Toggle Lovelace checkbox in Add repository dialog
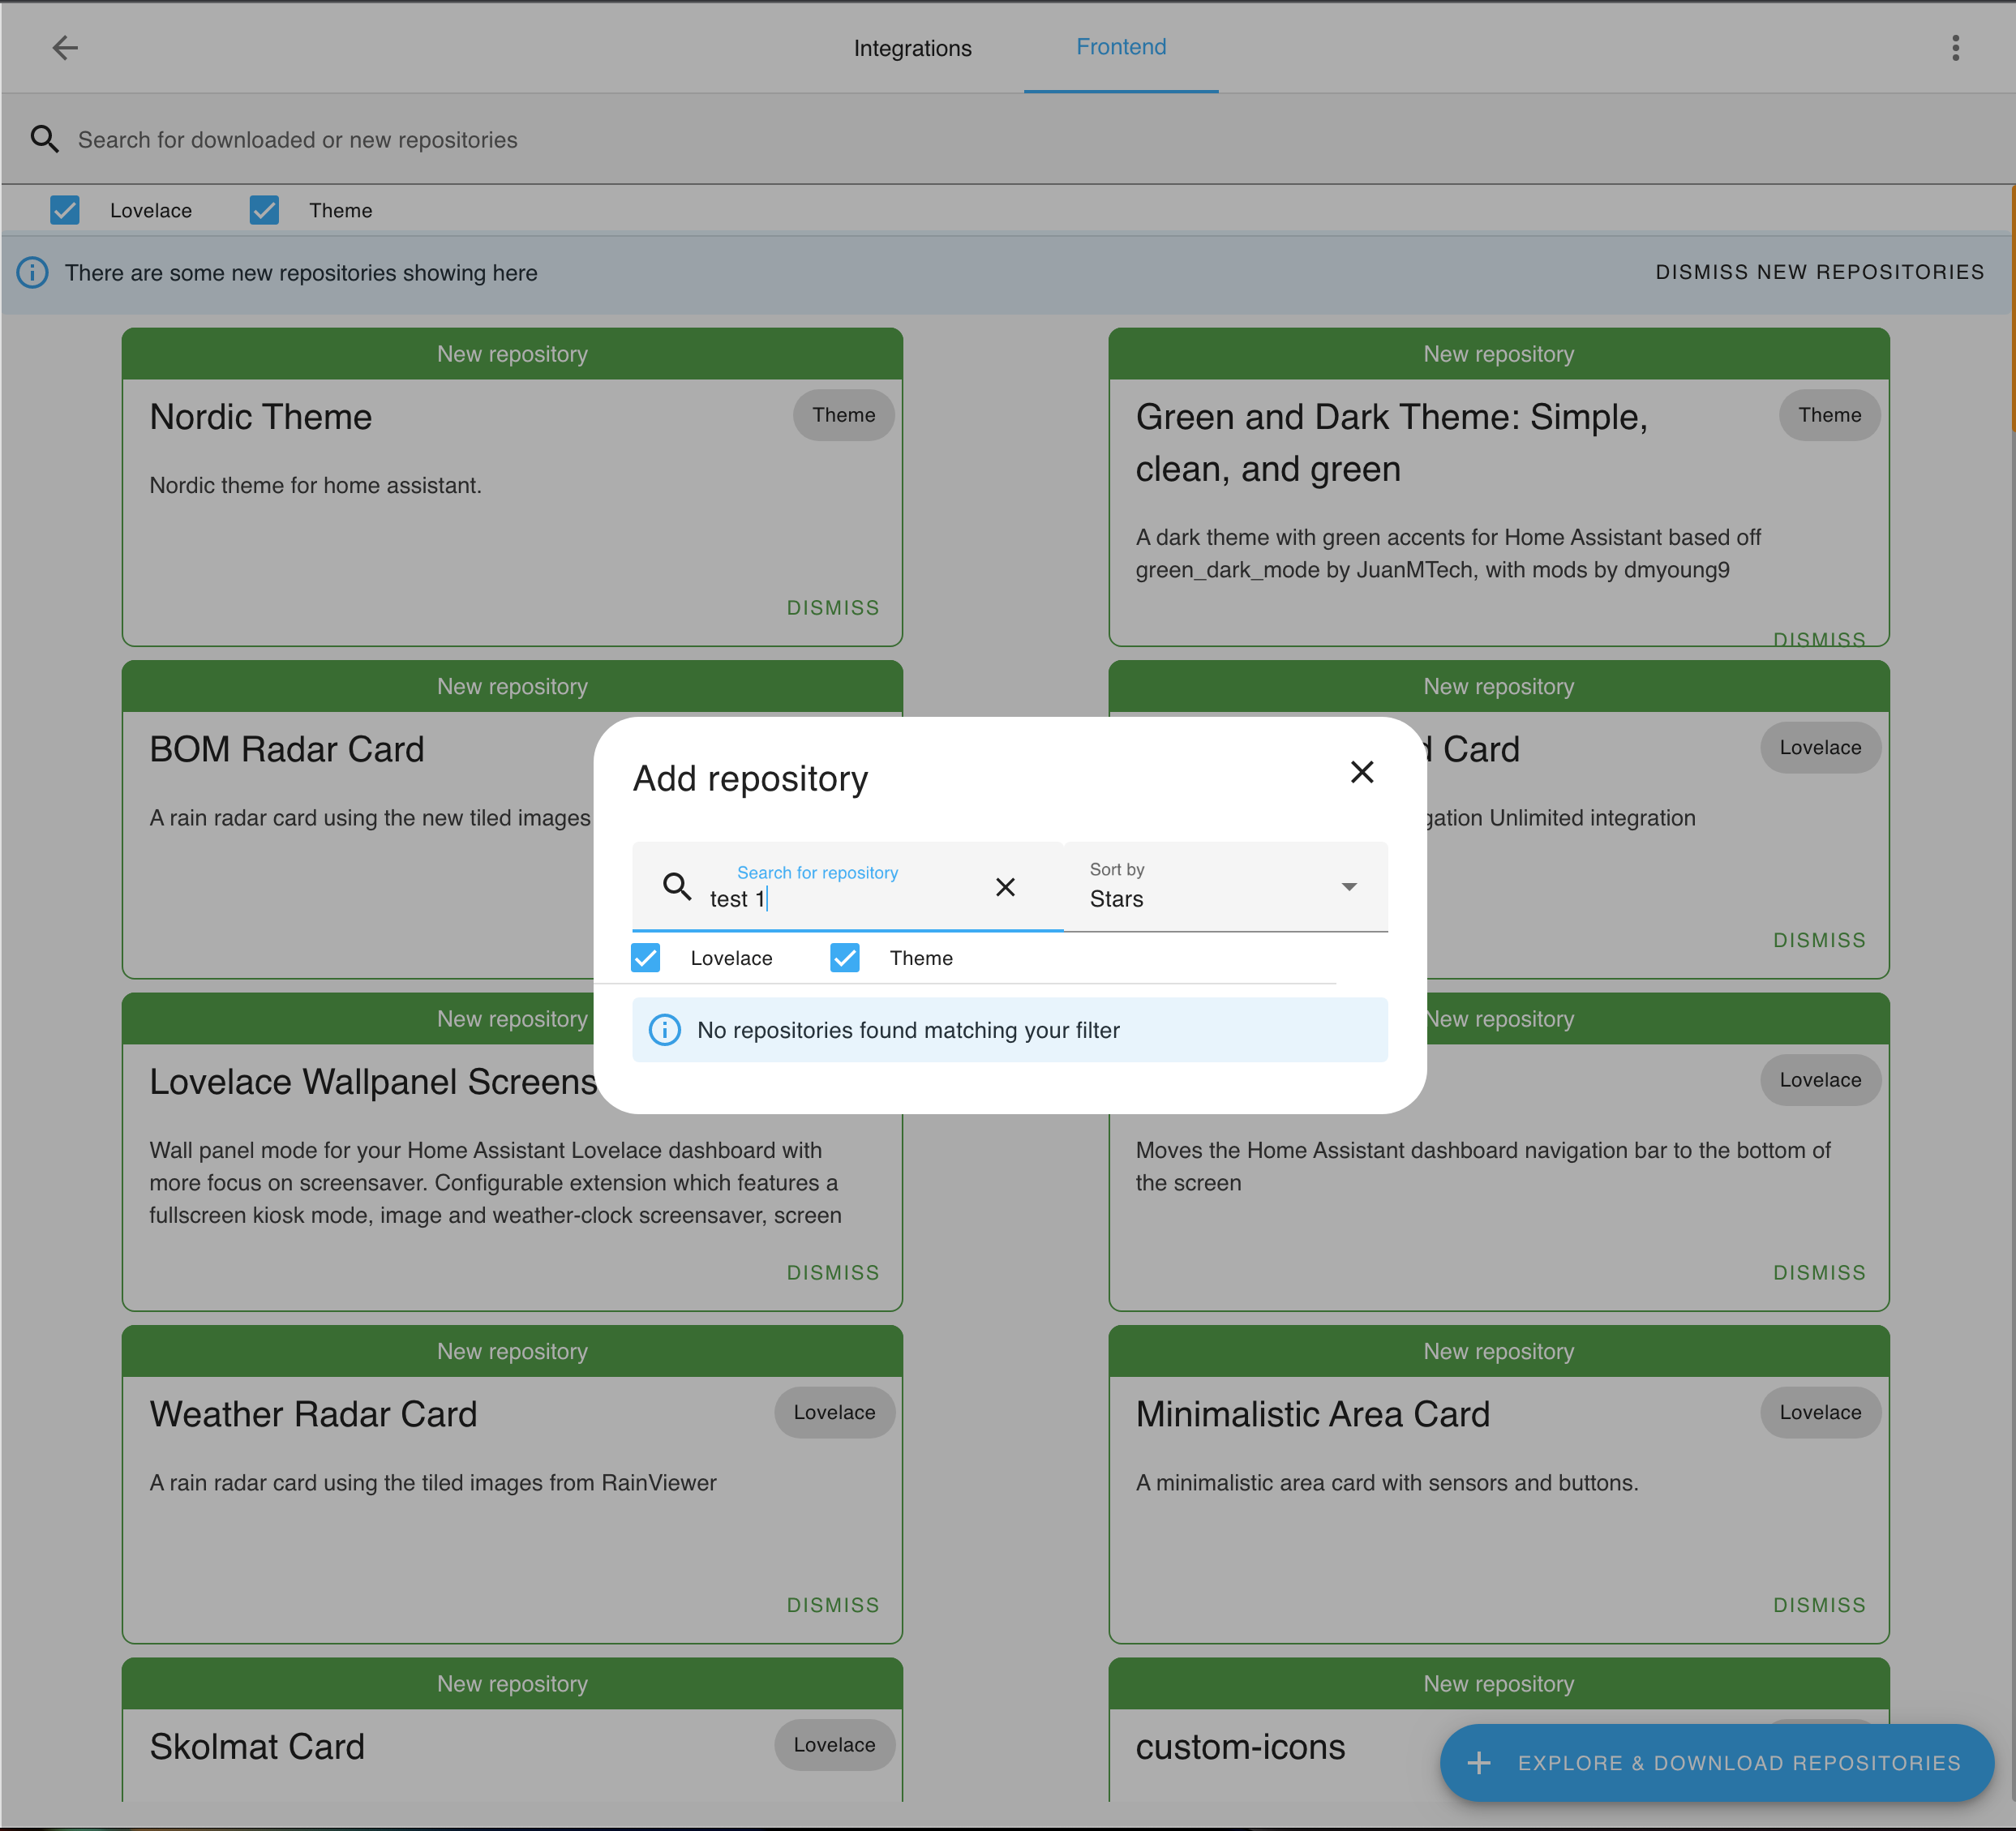This screenshot has height=1831, width=2016. click(x=645, y=958)
